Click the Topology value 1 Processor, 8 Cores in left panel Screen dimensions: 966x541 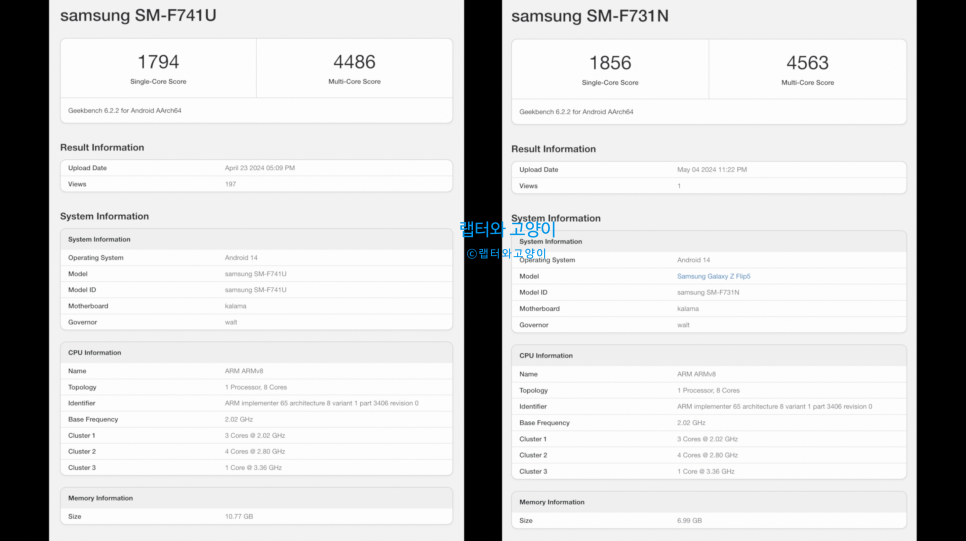coord(256,387)
